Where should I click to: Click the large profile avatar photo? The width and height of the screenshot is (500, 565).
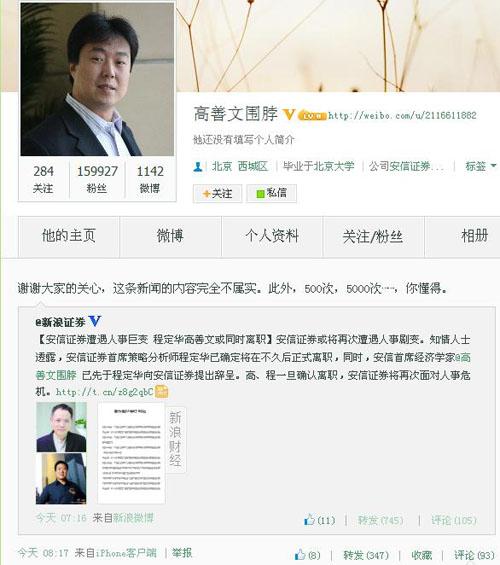(97, 79)
